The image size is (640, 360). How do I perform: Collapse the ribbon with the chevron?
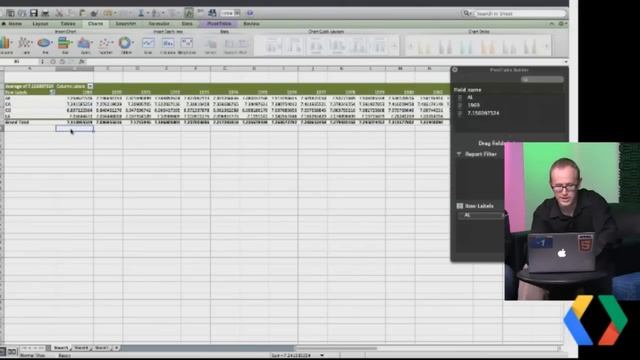(x=552, y=24)
